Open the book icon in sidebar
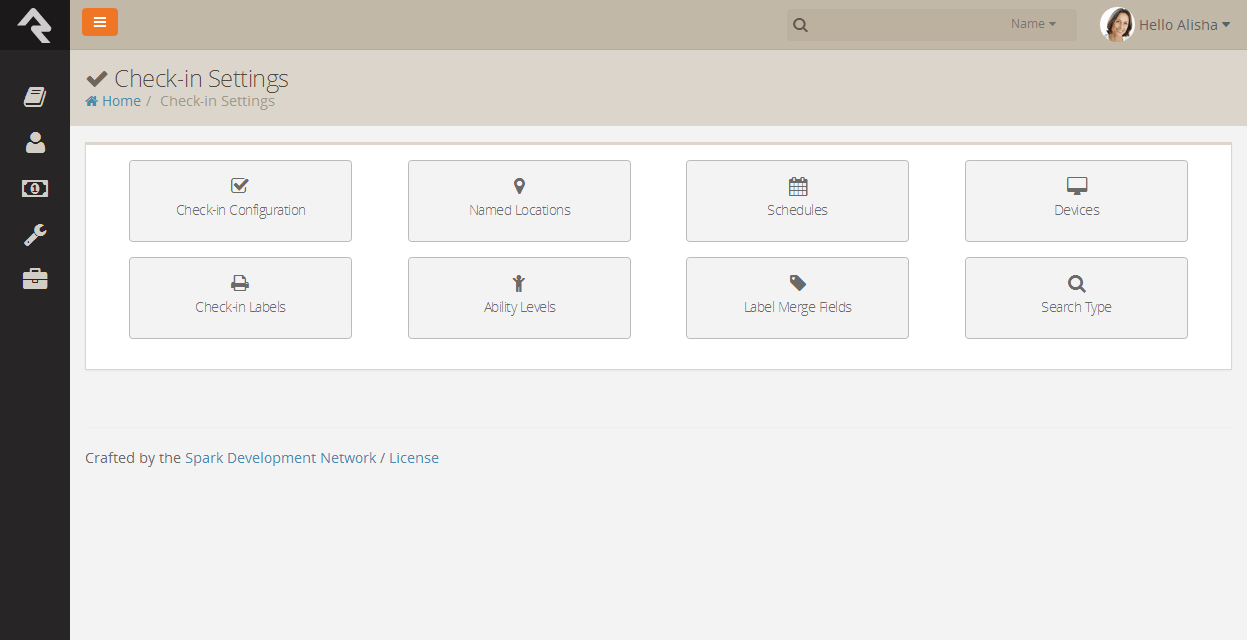 (35, 97)
